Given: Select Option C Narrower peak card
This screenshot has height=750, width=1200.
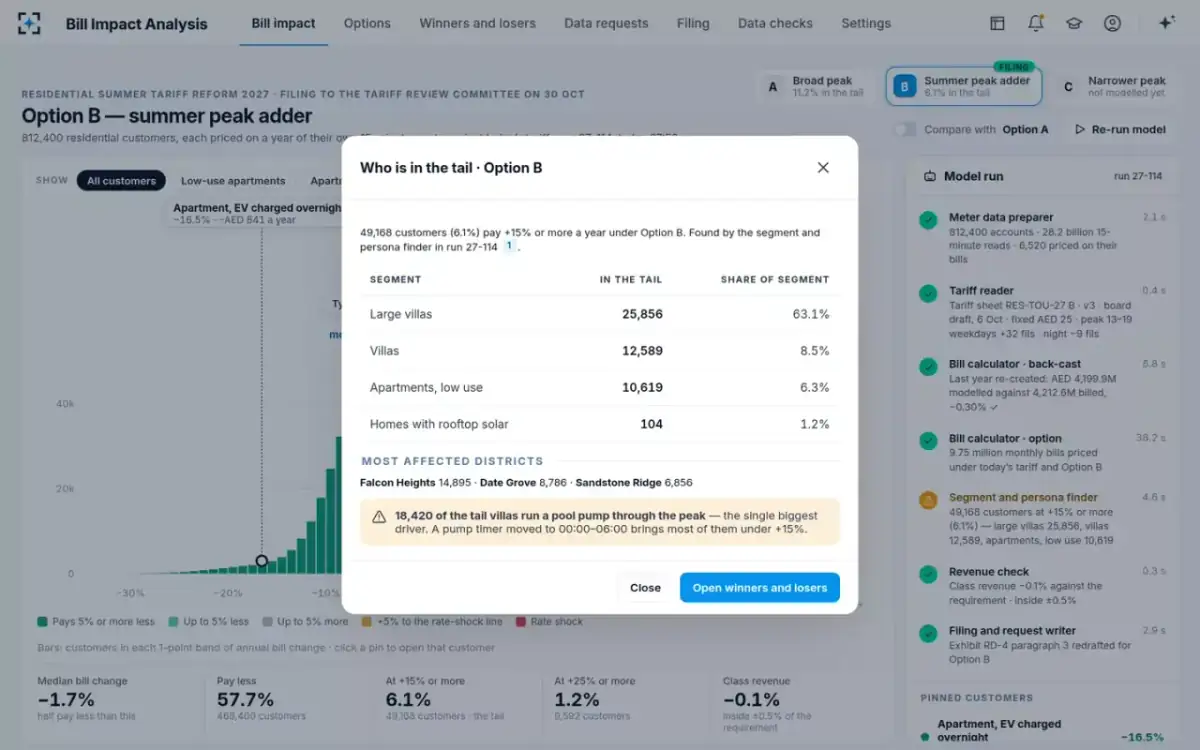Looking at the screenshot, I should 1115,87.
